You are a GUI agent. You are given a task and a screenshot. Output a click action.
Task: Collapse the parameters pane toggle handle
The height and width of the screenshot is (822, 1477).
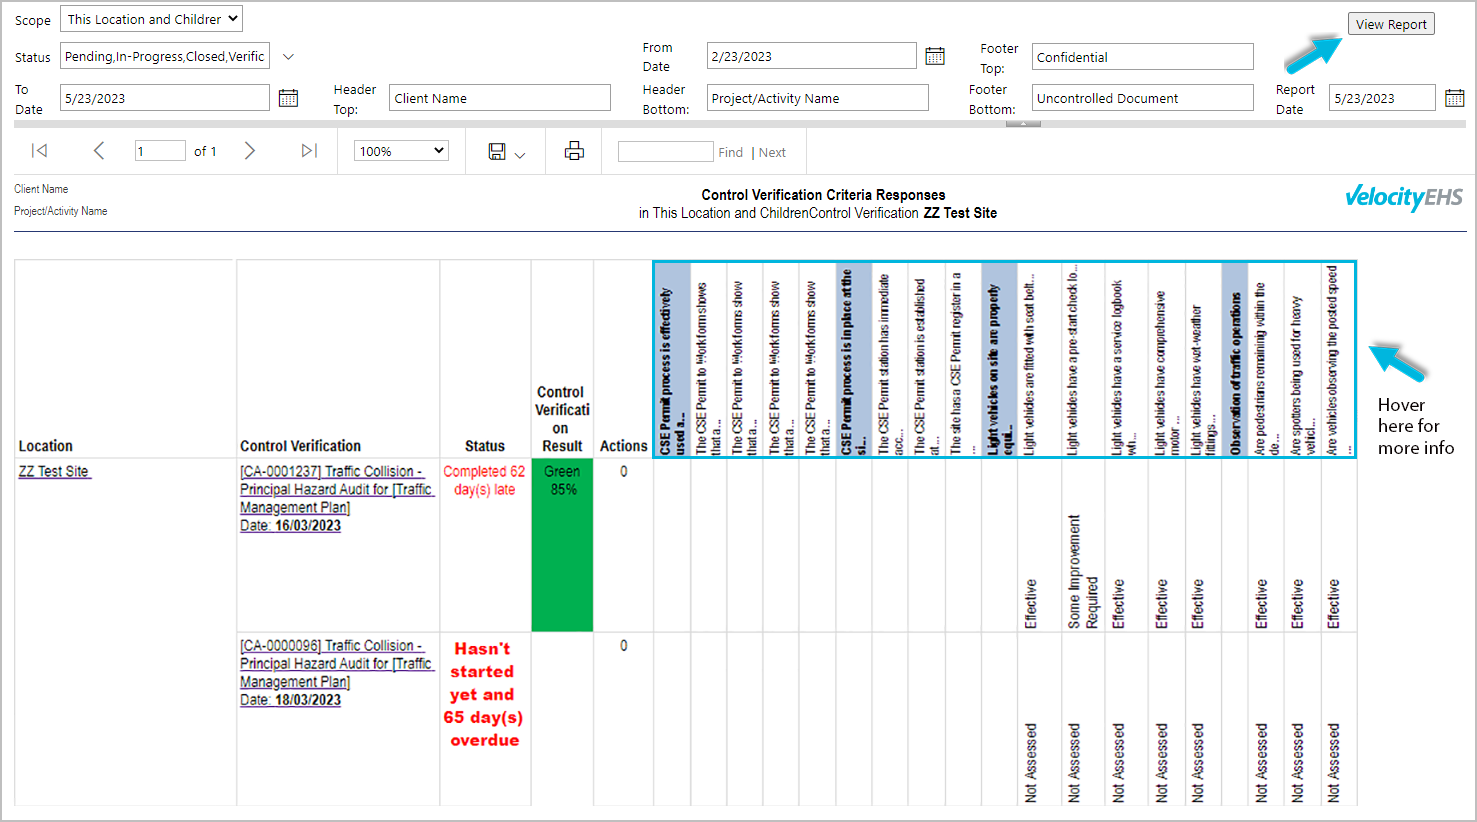point(1023,124)
